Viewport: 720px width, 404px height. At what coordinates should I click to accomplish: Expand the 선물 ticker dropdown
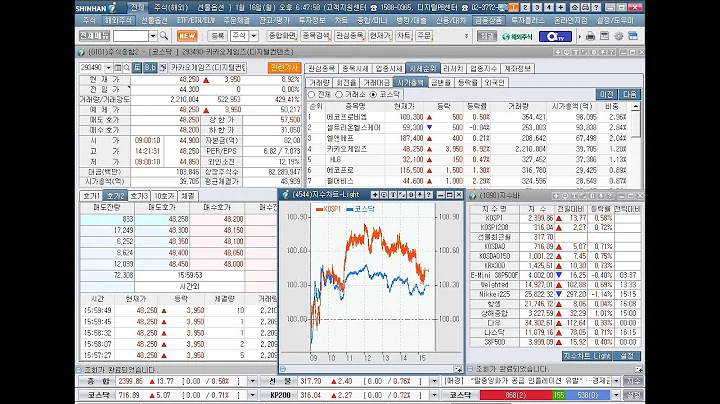coord(434,381)
